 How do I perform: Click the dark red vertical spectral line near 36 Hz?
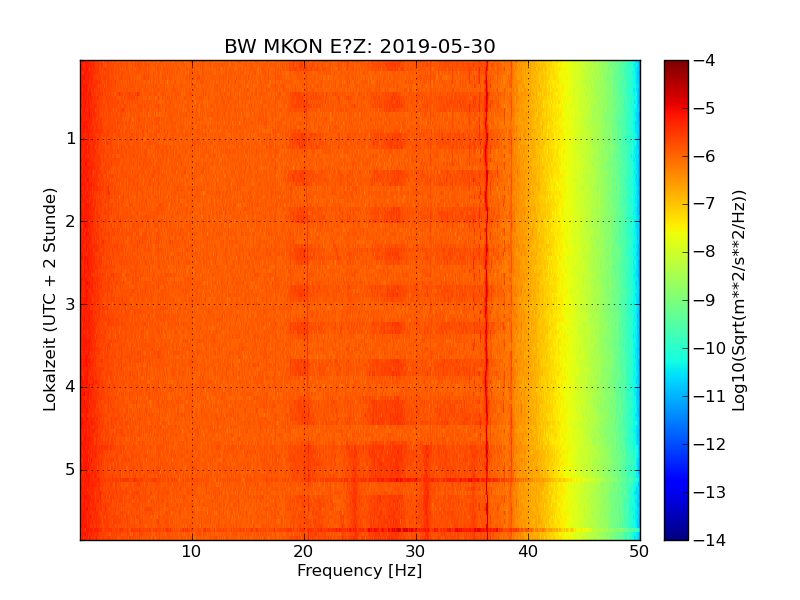pos(487,300)
